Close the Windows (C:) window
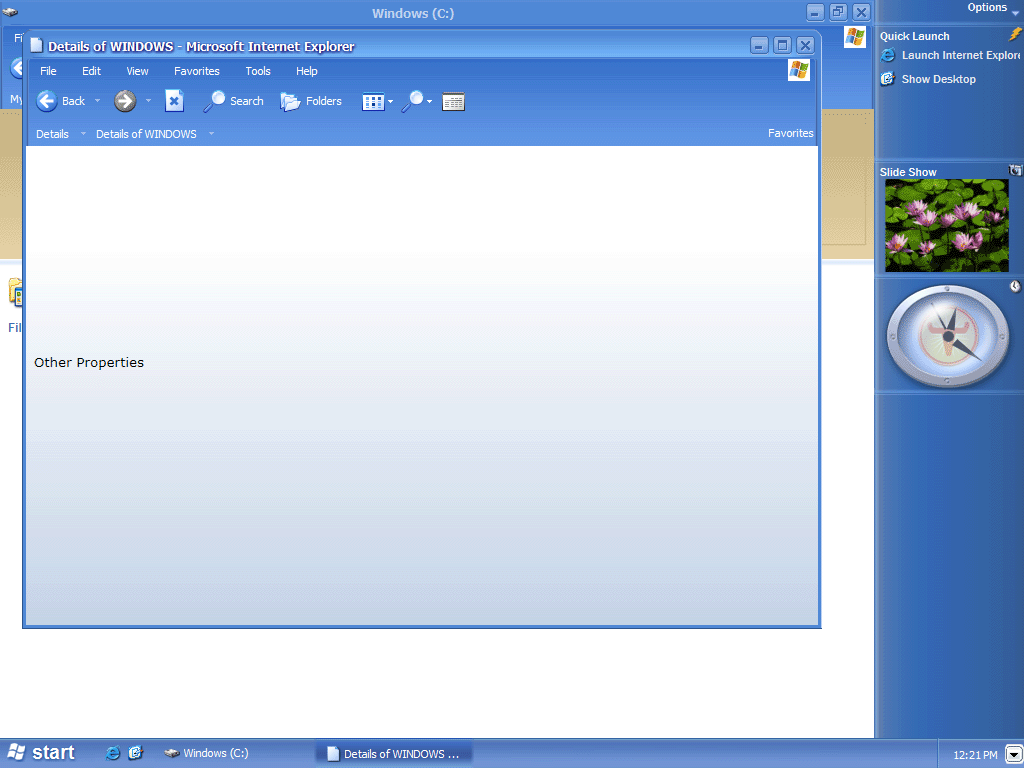 (x=861, y=12)
